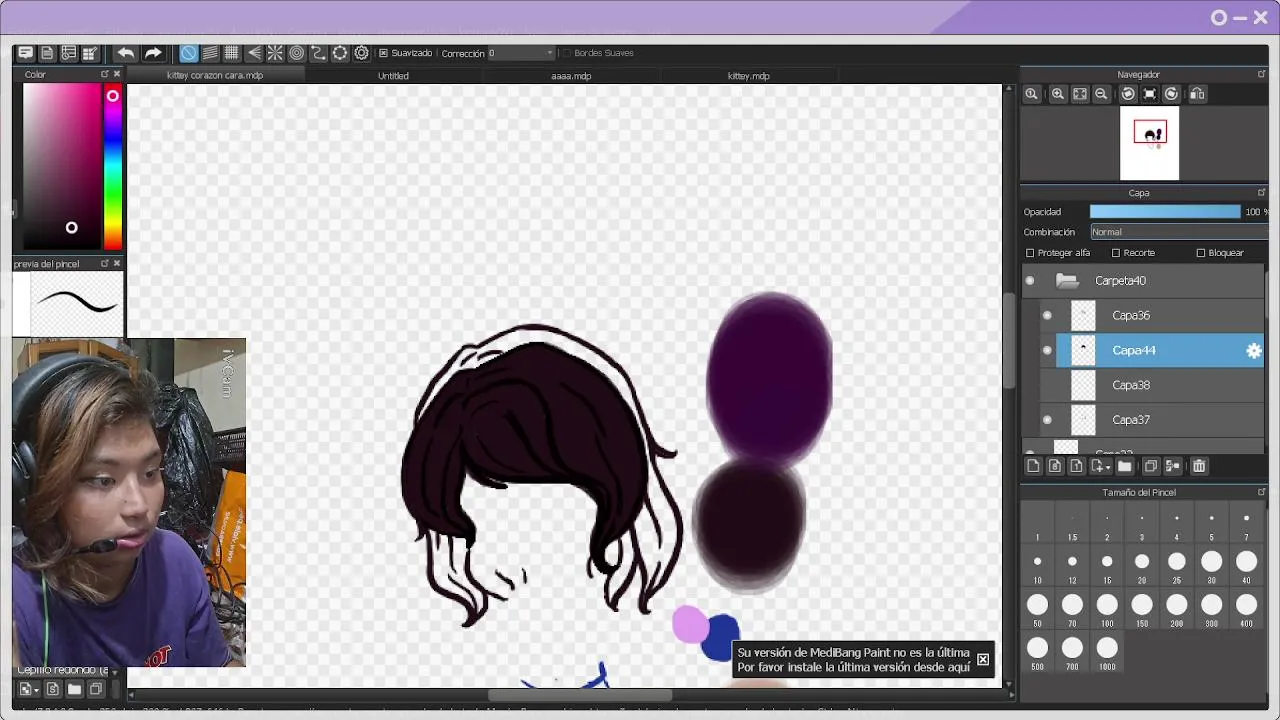Hide the Carpeta40 folder
The width and height of the screenshot is (1280, 720).
coord(1030,281)
